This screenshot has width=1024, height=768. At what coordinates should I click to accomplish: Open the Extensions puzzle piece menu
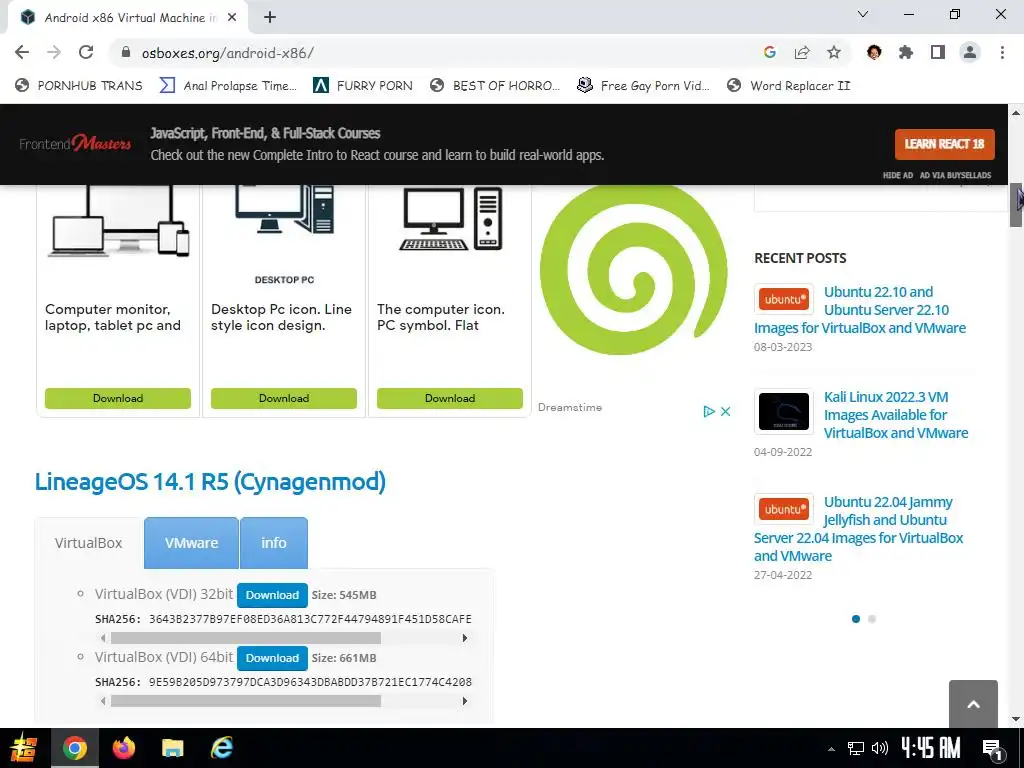pos(906,52)
